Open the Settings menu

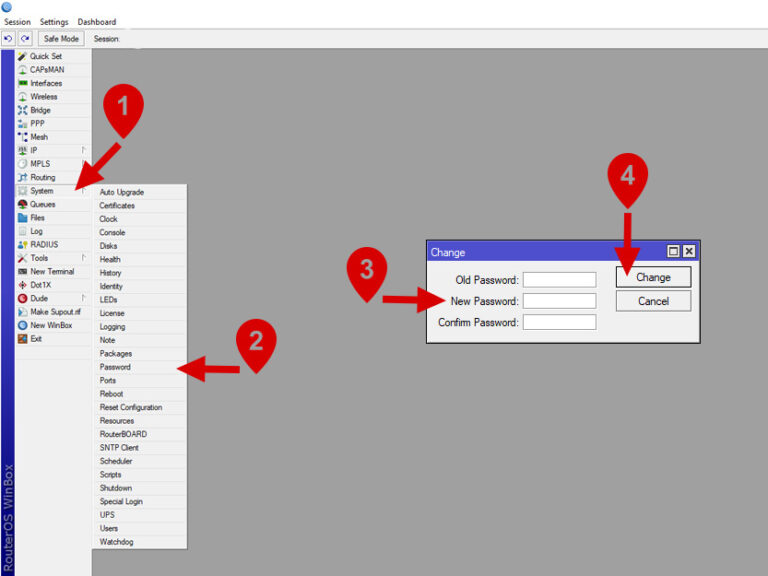pos(54,22)
